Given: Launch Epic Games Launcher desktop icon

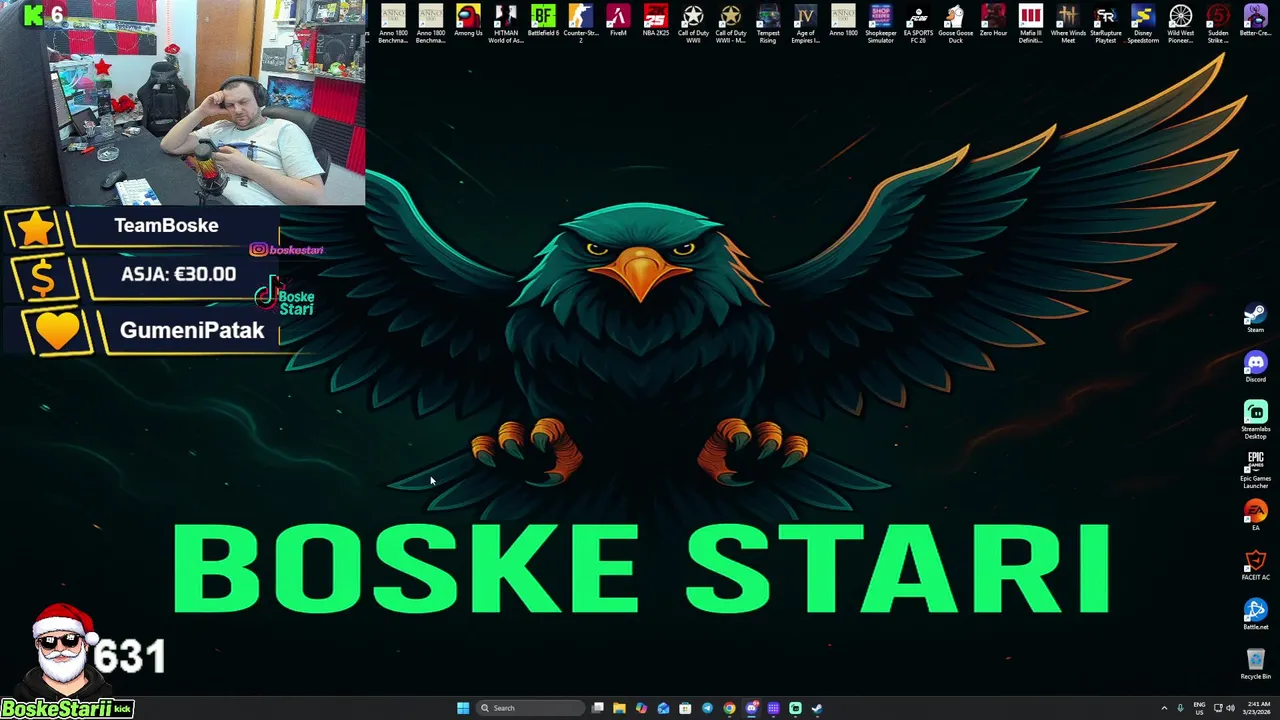Looking at the screenshot, I should click(1255, 470).
